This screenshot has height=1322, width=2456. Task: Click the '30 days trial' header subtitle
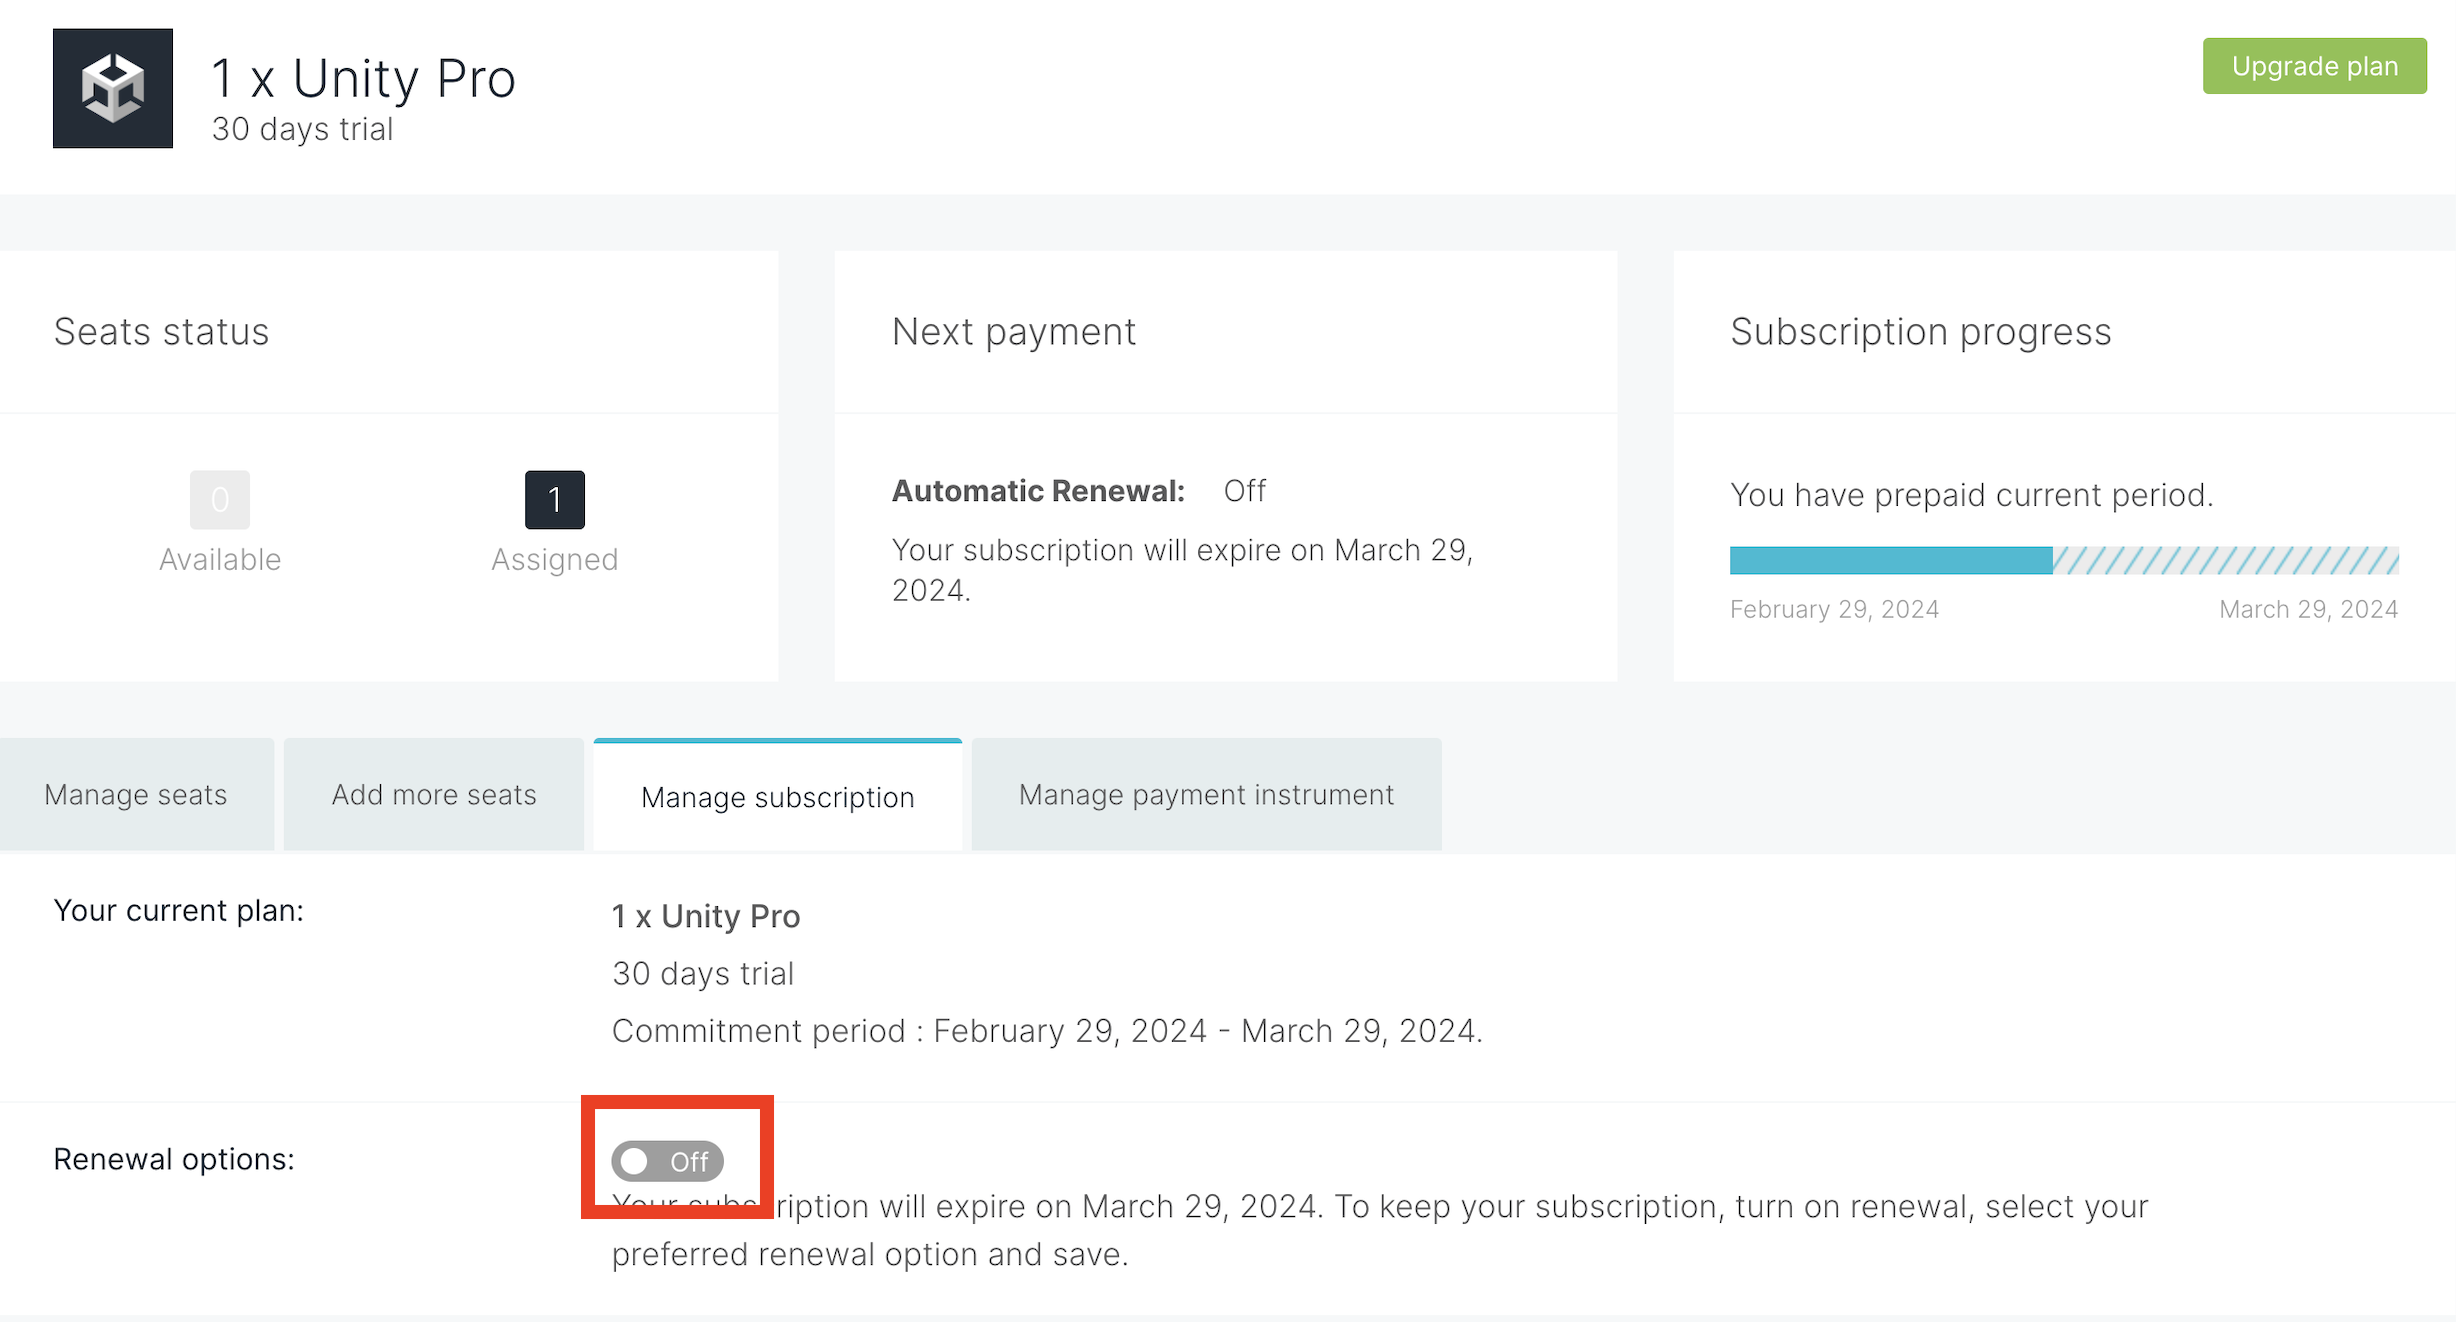click(302, 129)
